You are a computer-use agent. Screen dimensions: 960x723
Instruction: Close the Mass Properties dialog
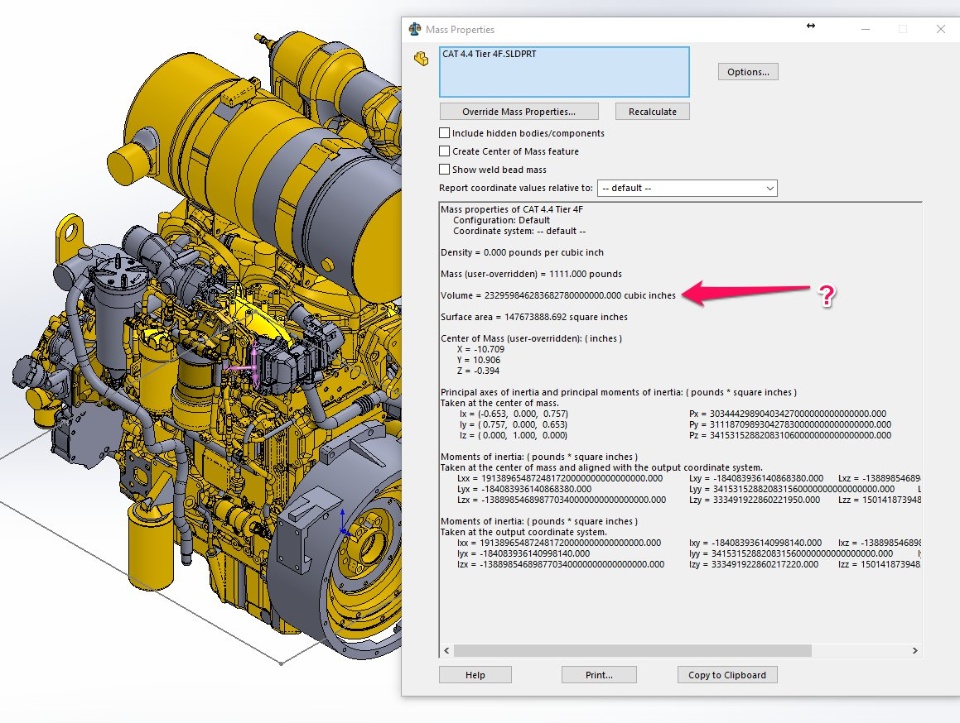click(940, 29)
